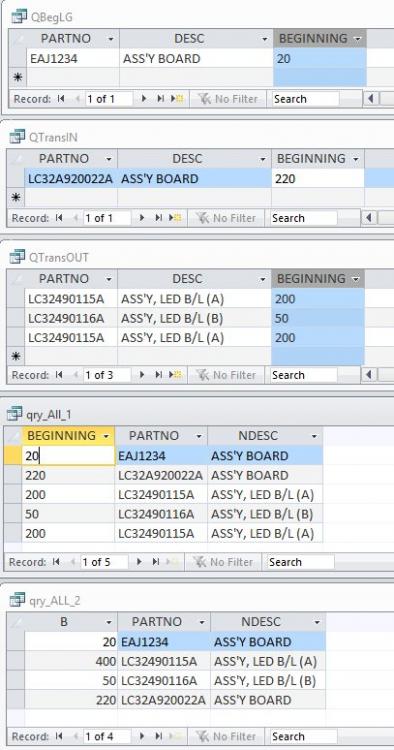Screen dimensions: 394x750
Task: Create new blank record in QBegLG
Action: (176, 99)
